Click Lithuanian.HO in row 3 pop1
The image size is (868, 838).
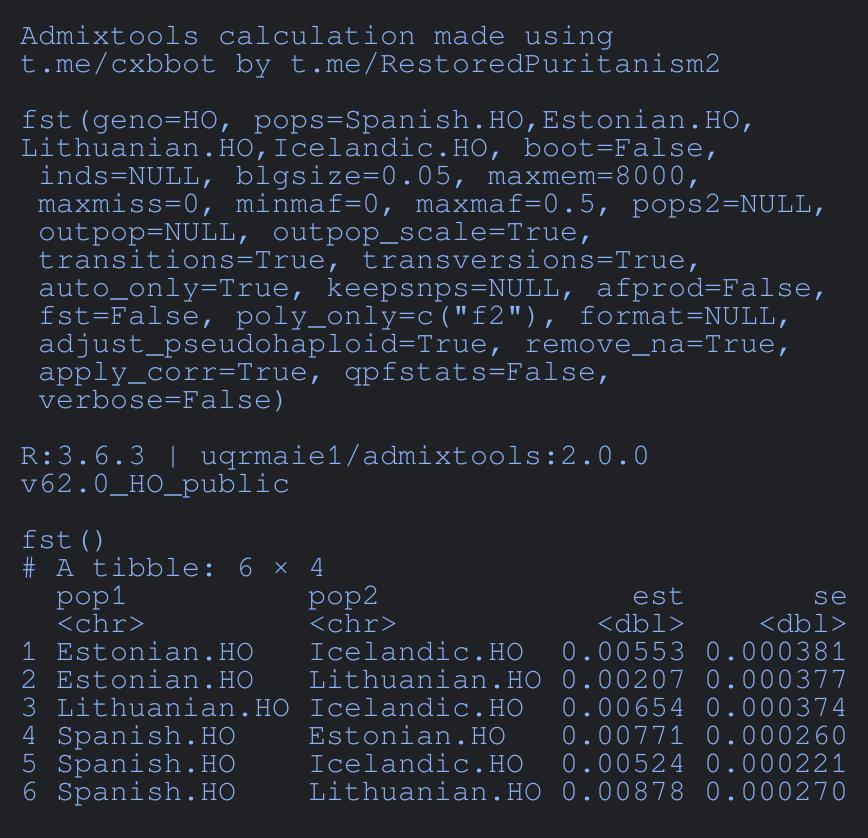point(172,709)
